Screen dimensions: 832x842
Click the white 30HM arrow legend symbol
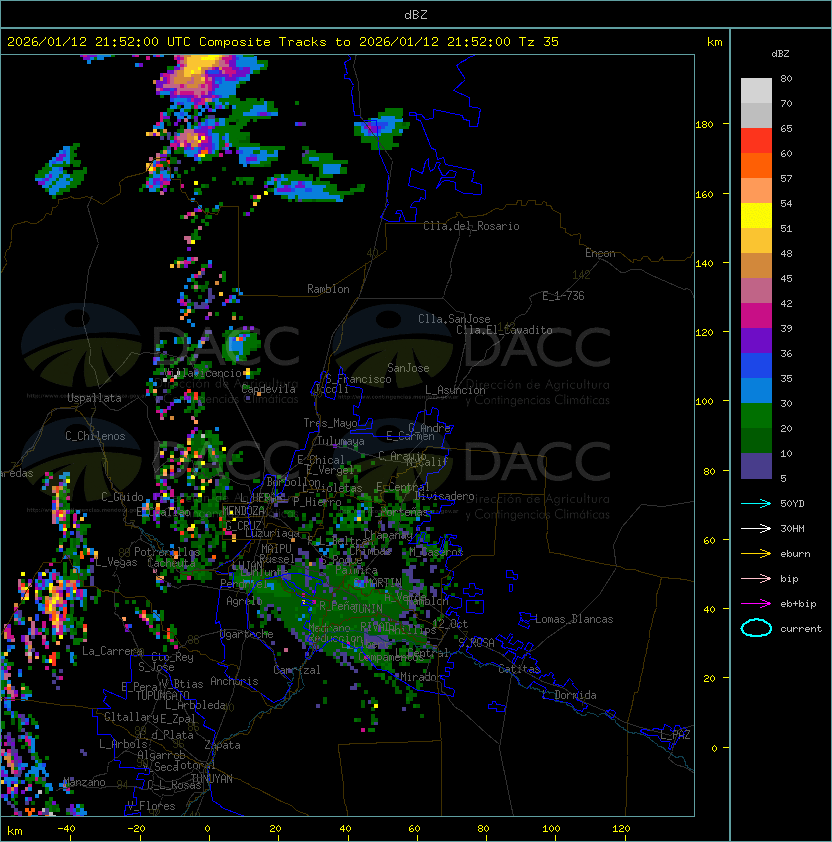pos(756,528)
